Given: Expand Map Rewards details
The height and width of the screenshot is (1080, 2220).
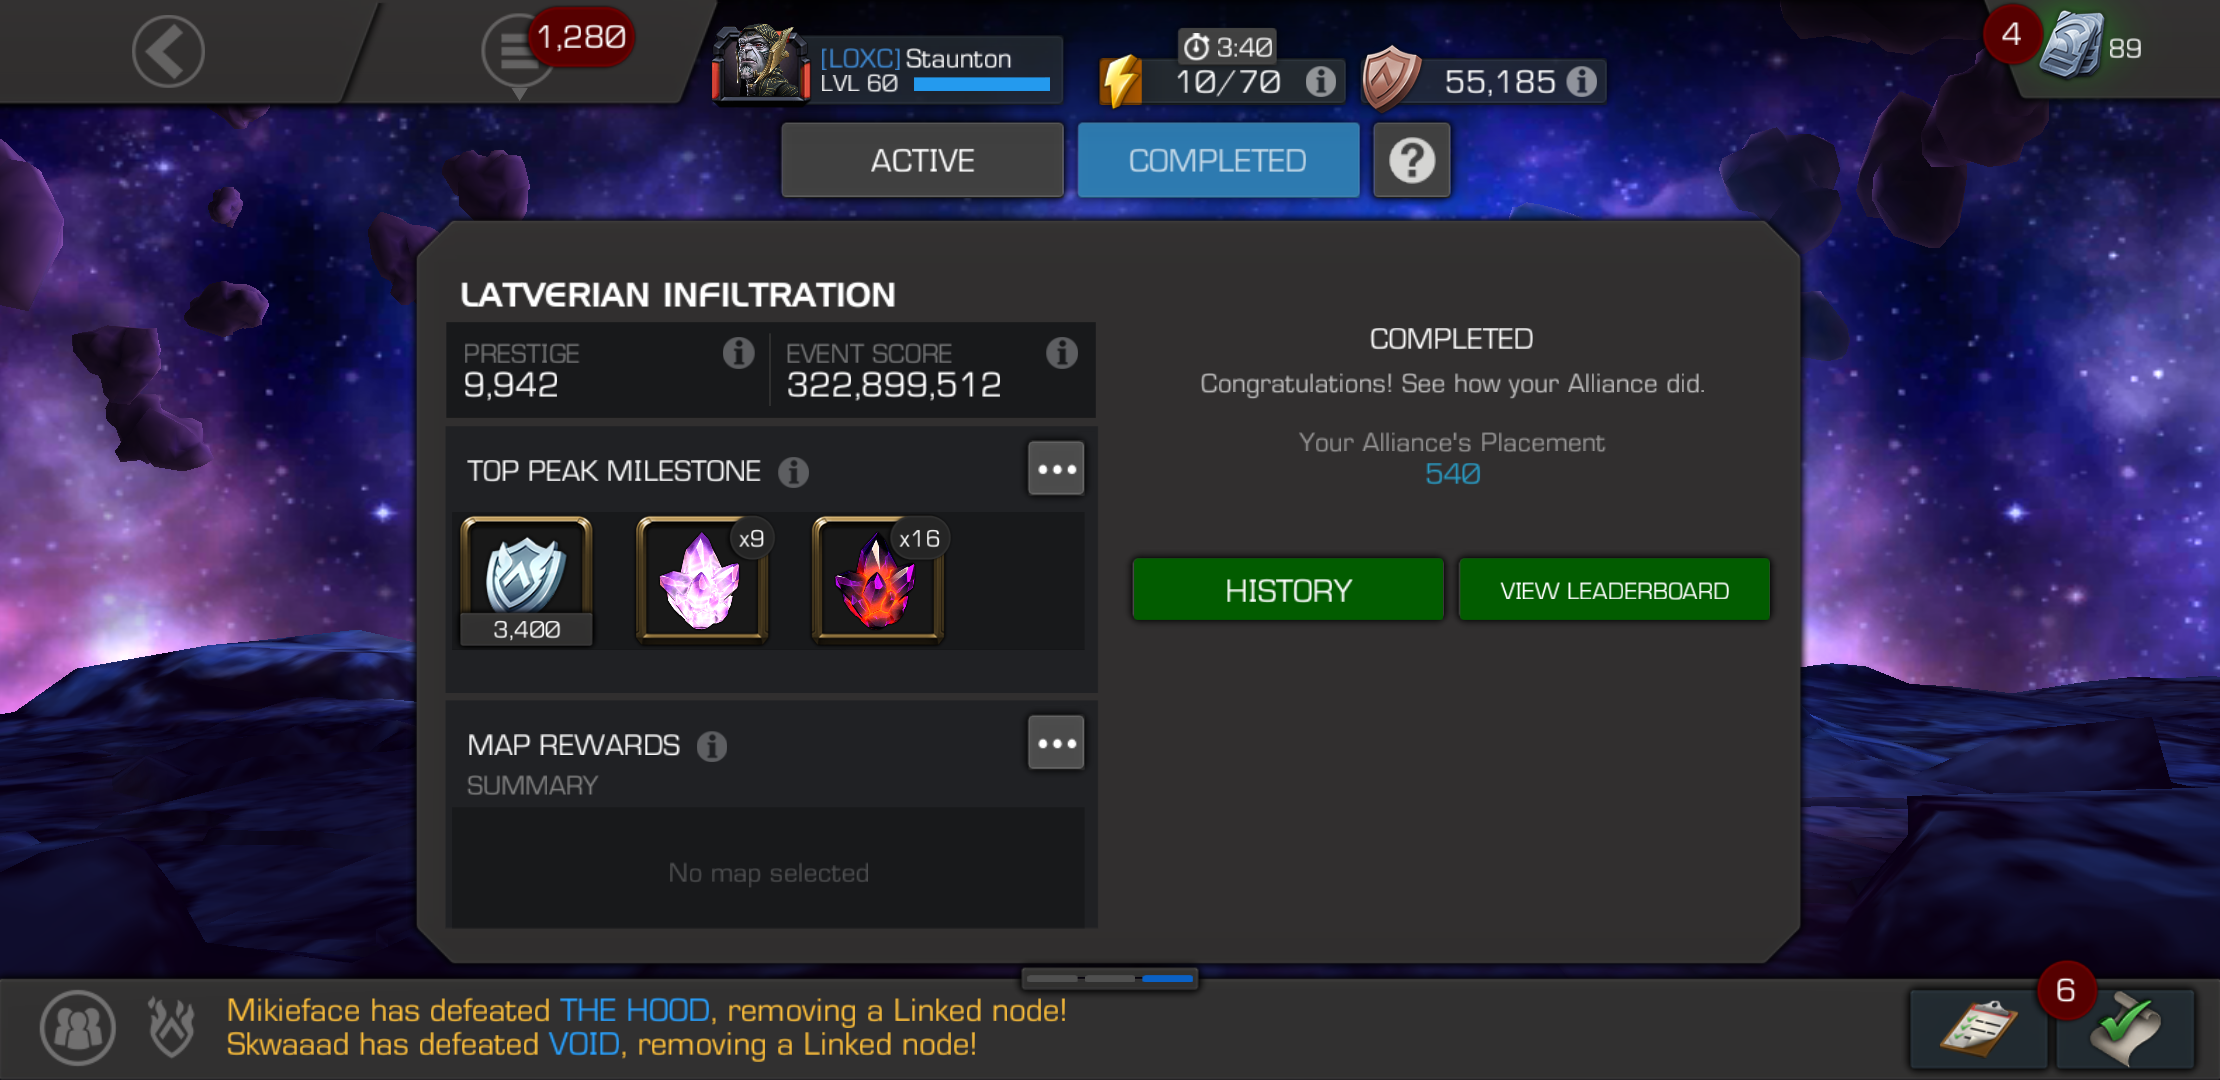Looking at the screenshot, I should tap(1056, 743).
